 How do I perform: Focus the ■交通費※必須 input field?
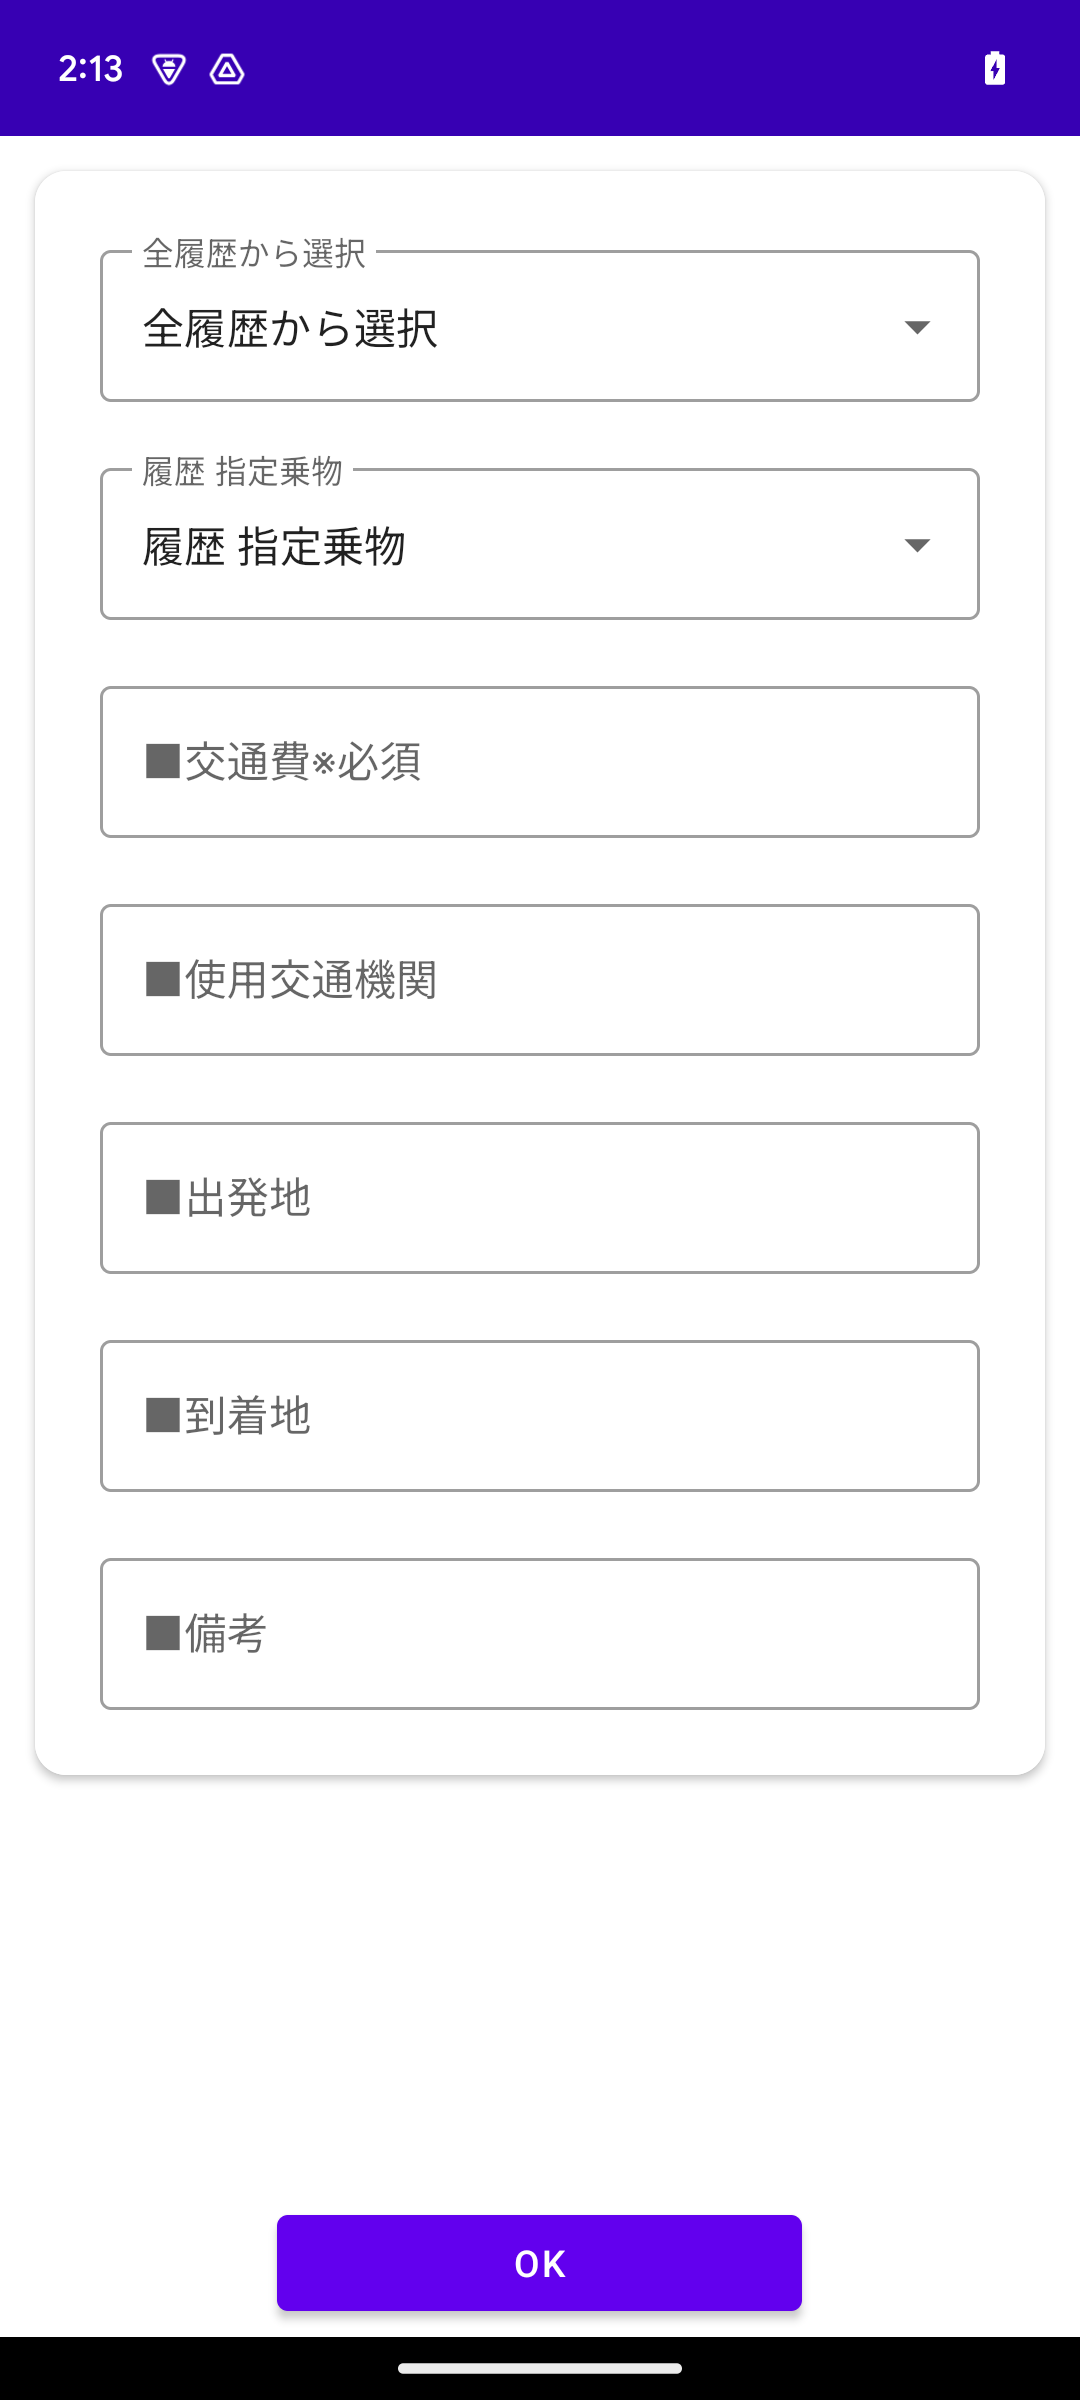pos(540,762)
